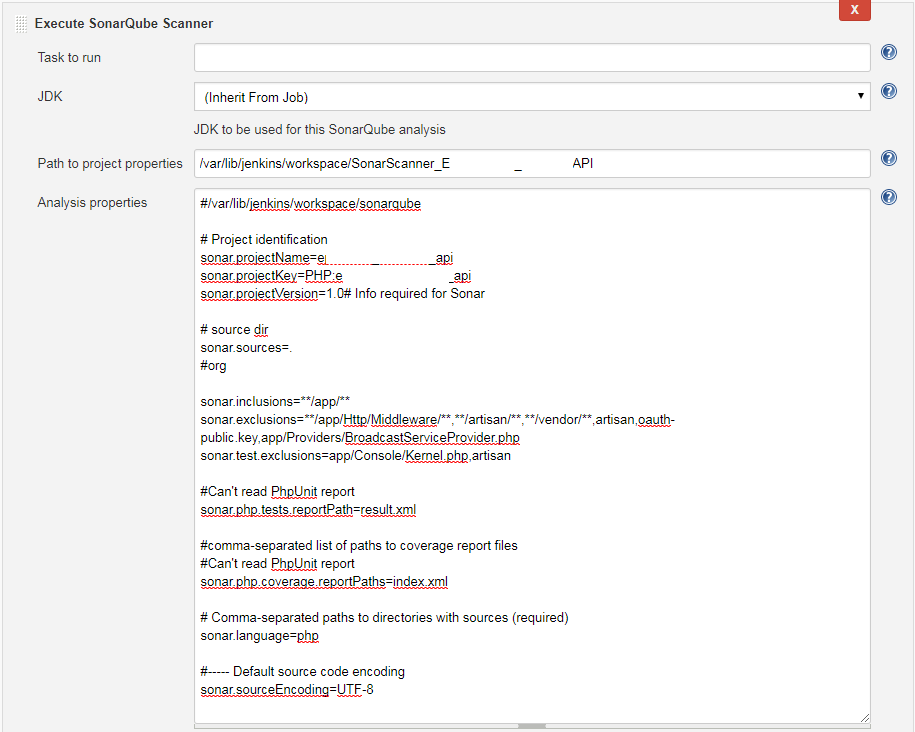Place cursor on sonar.language=php line

tap(259, 636)
